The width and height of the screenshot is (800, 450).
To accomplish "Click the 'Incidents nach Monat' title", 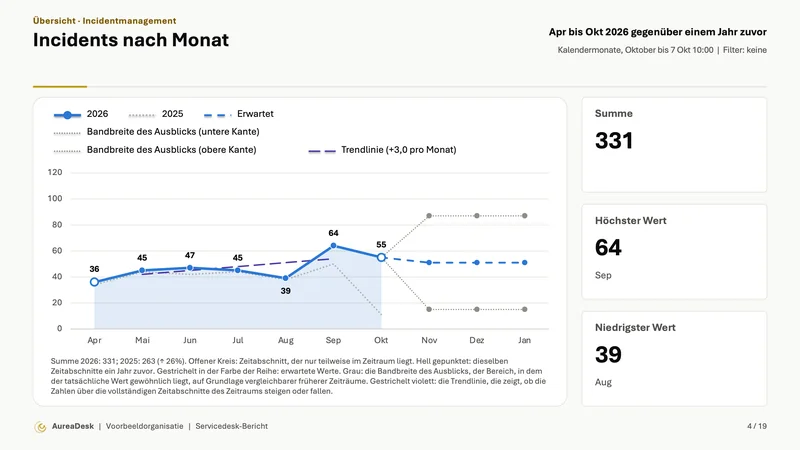I will (x=131, y=40).
